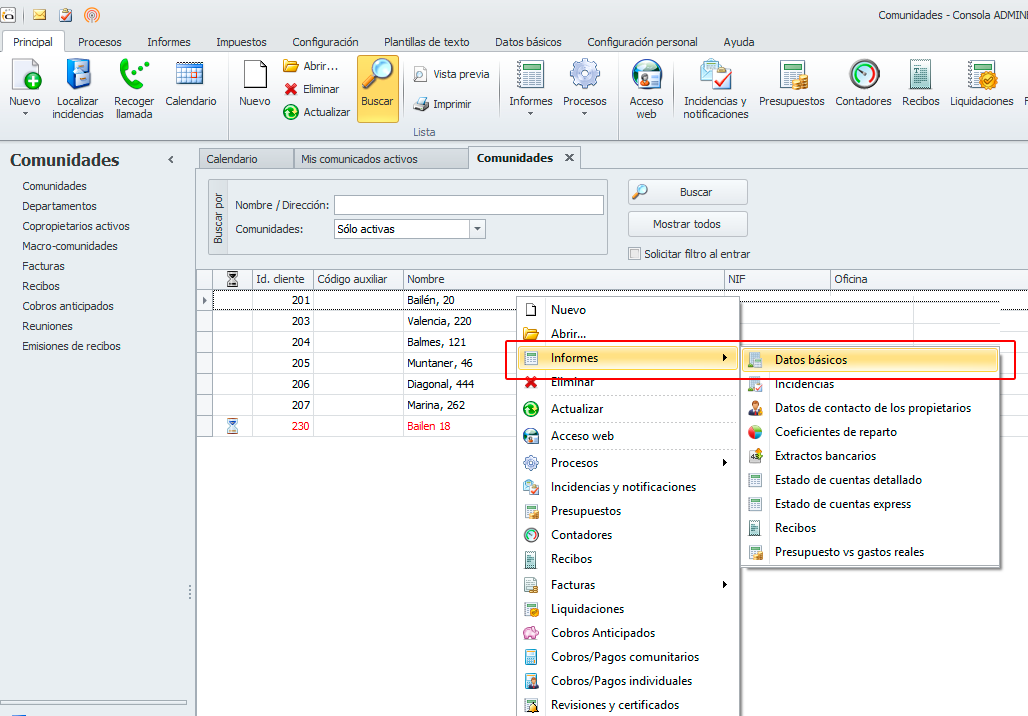This screenshot has height=716, width=1028.
Task: Collapse the Comunidades side panel
Action: (x=171, y=160)
